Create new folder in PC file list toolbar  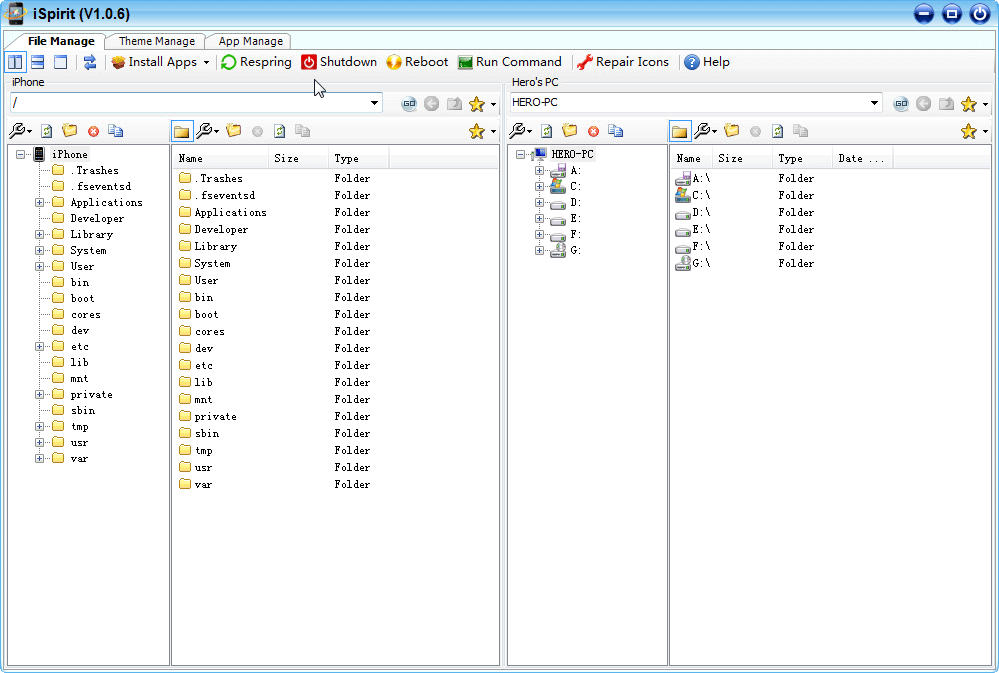click(731, 131)
